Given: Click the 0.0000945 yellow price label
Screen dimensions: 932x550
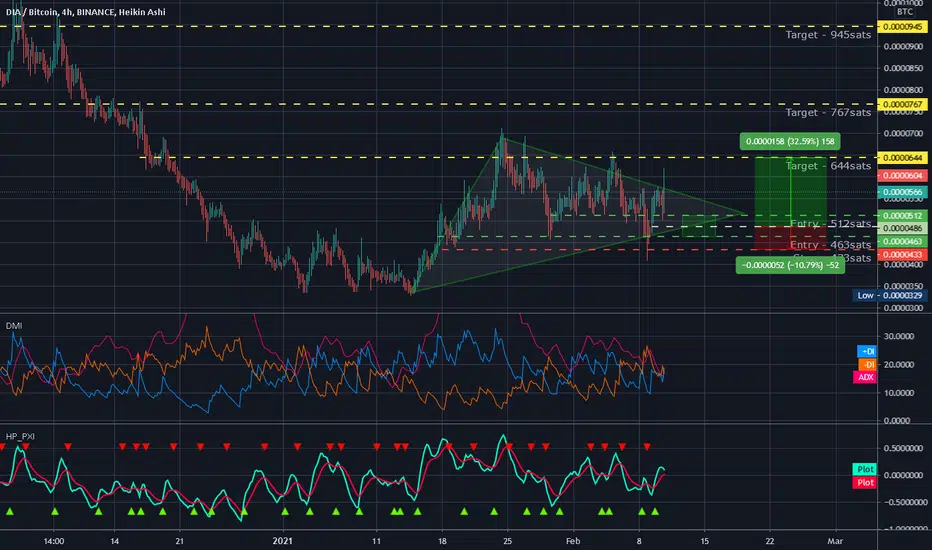Looking at the screenshot, I should 902,27.
